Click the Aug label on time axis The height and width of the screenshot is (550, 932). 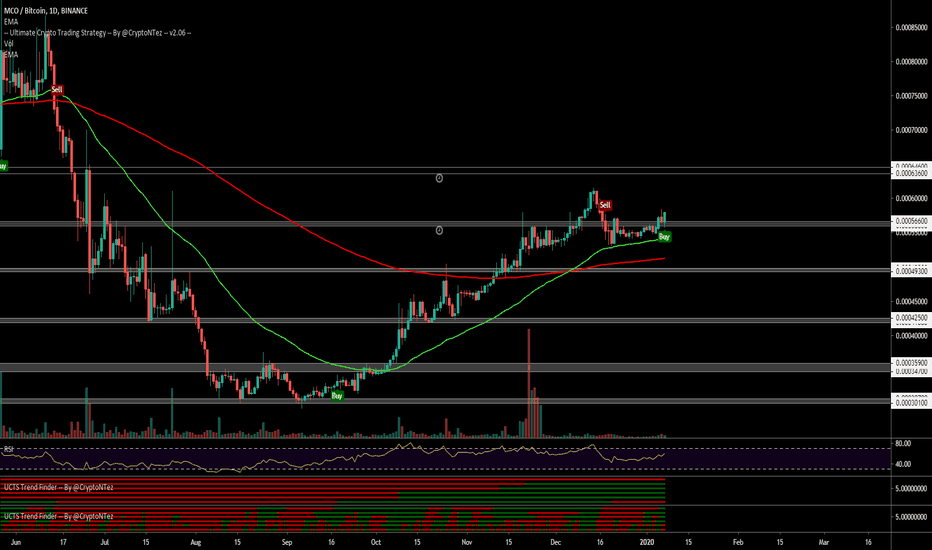[x=196, y=542]
